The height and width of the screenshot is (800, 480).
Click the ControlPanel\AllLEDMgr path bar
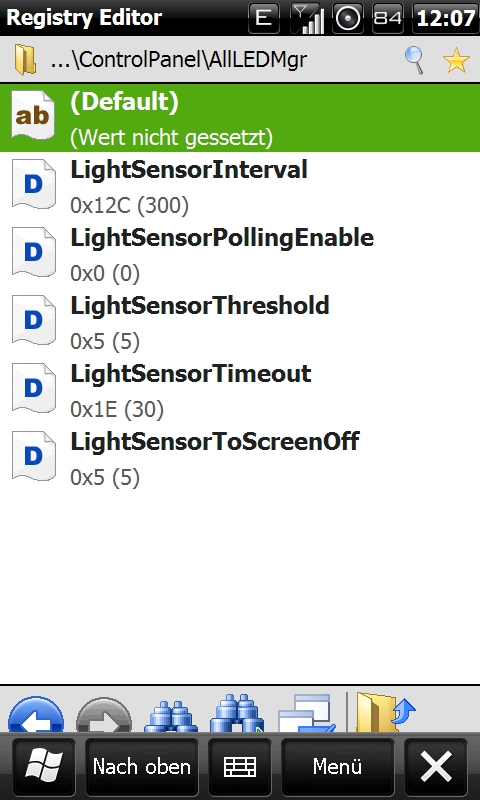pos(179,60)
